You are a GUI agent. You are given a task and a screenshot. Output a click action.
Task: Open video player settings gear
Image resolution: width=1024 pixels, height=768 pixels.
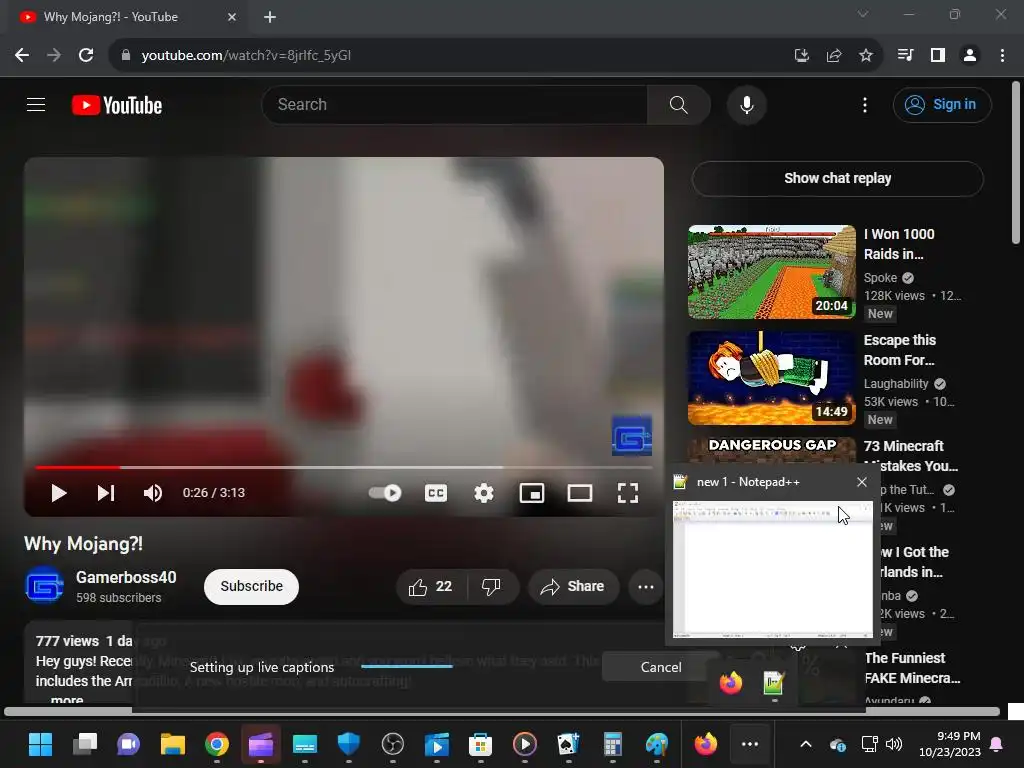click(483, 493)
